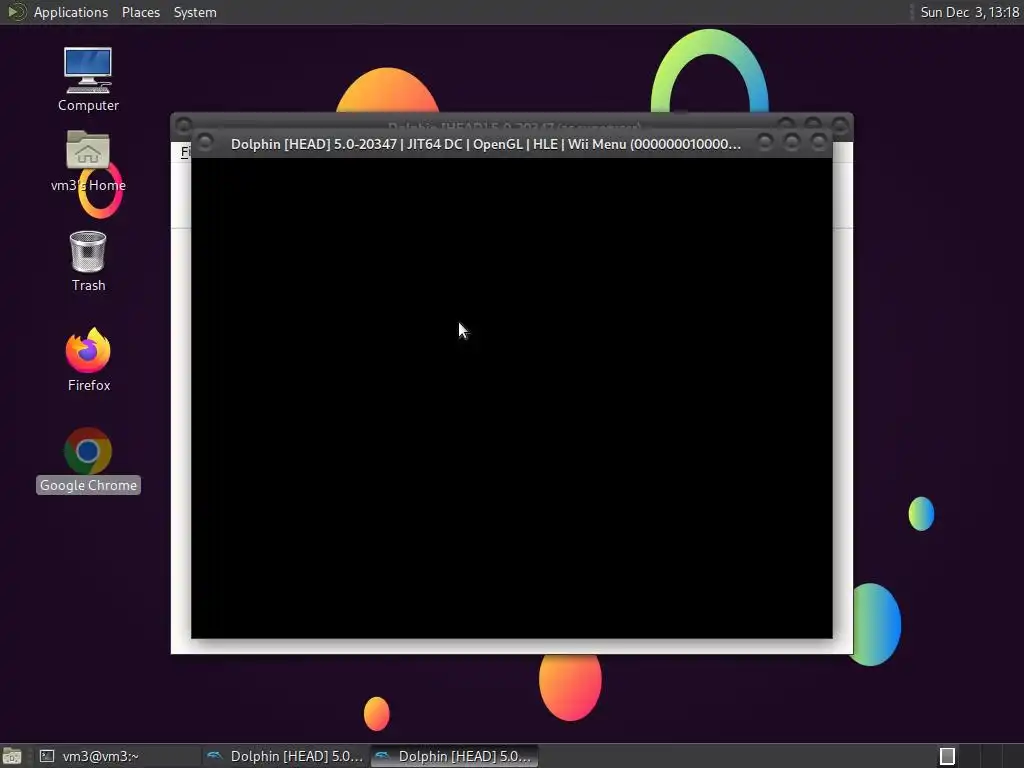The width and height of the screenshot is (1024, 768).
Task: Switch to the non-highlighted Dolphin taskbar entry
Action: [x=285, y=756]
